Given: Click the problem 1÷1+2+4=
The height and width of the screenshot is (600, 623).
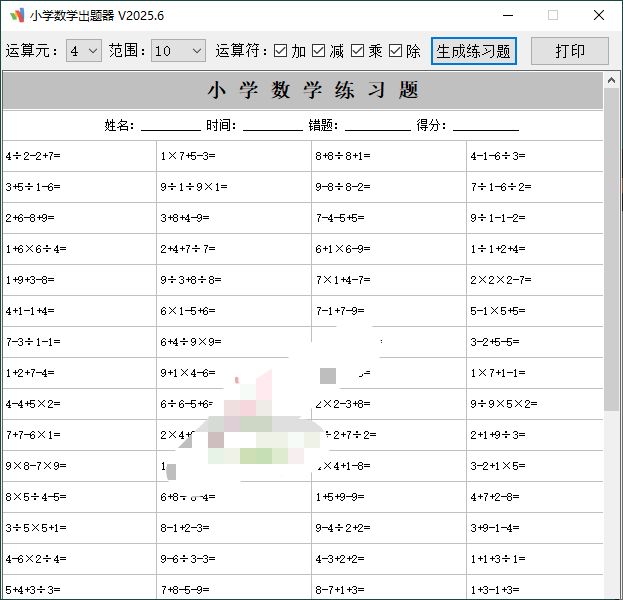Looking at the screenshot, I should (x=497, y=249).
